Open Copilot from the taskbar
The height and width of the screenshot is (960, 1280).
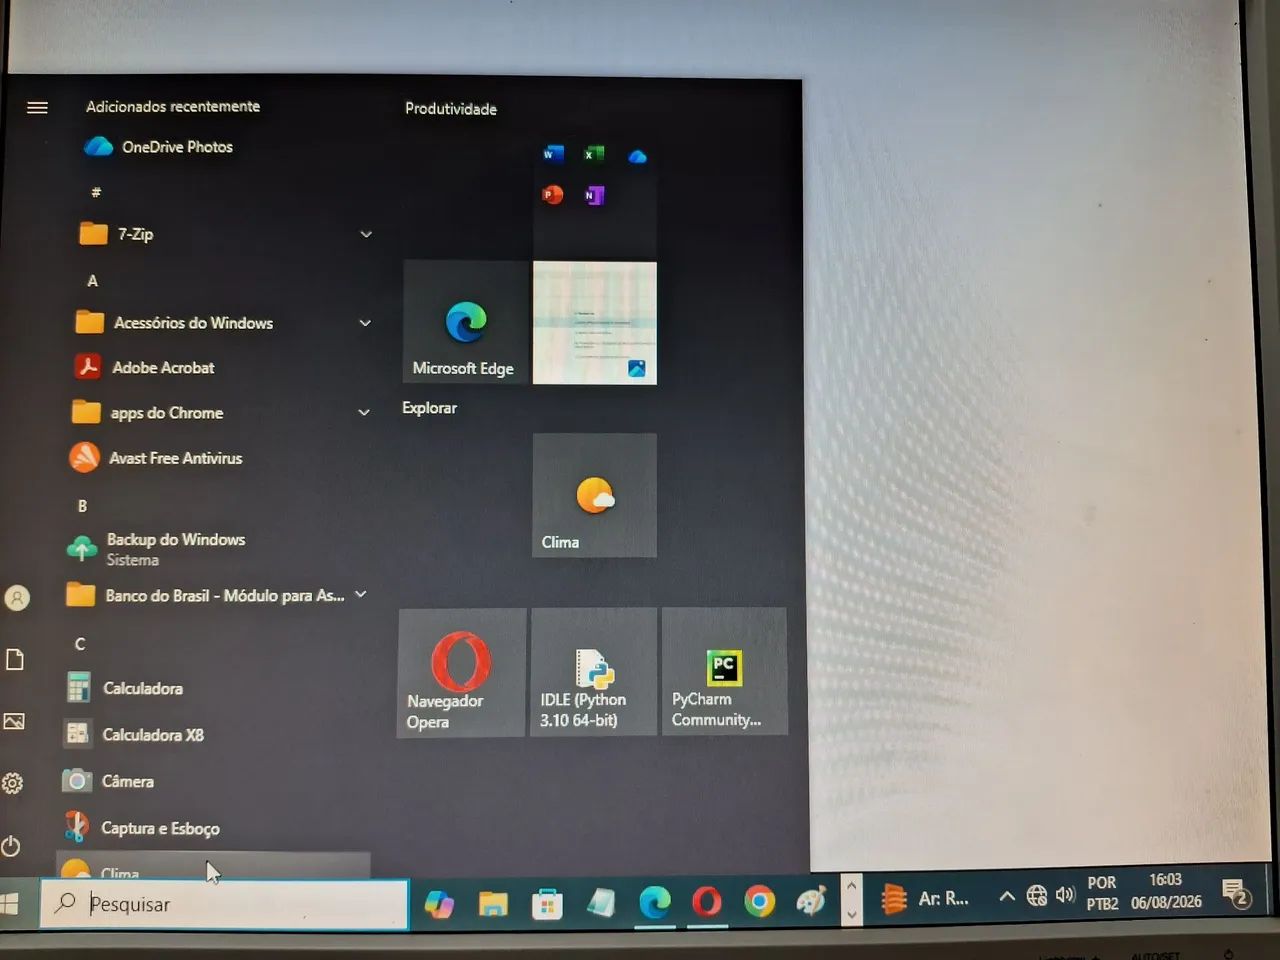click(x=439, y=904)
